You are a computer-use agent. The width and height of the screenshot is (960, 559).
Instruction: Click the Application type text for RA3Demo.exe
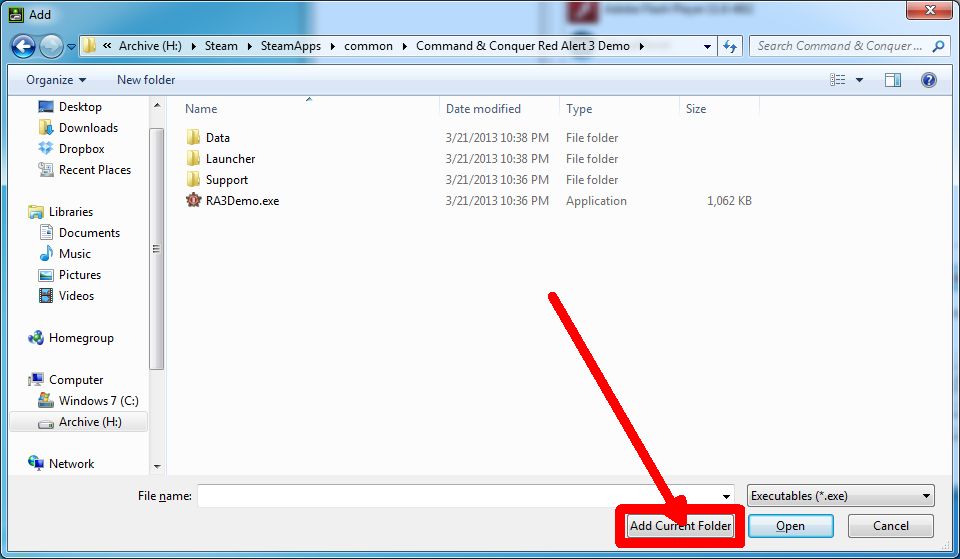(596, 201)
